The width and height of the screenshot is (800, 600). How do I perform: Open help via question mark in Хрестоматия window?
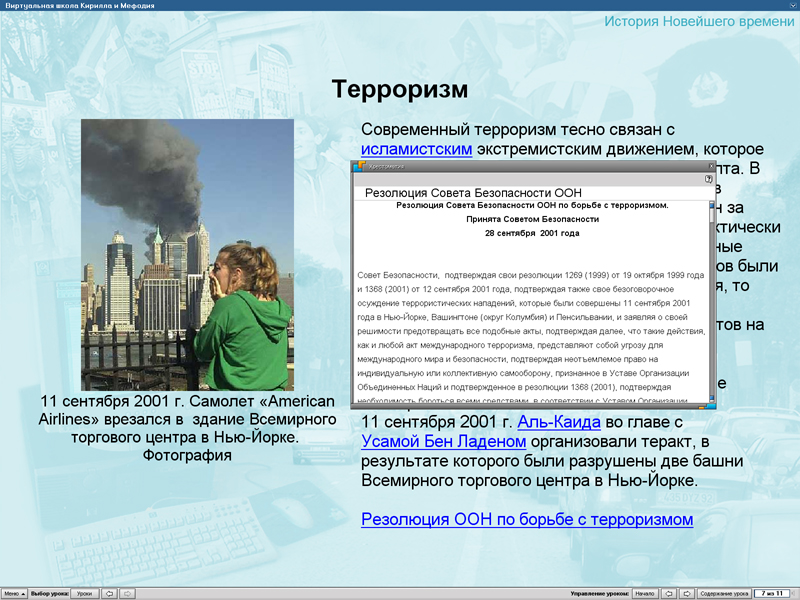click(708, 176)
